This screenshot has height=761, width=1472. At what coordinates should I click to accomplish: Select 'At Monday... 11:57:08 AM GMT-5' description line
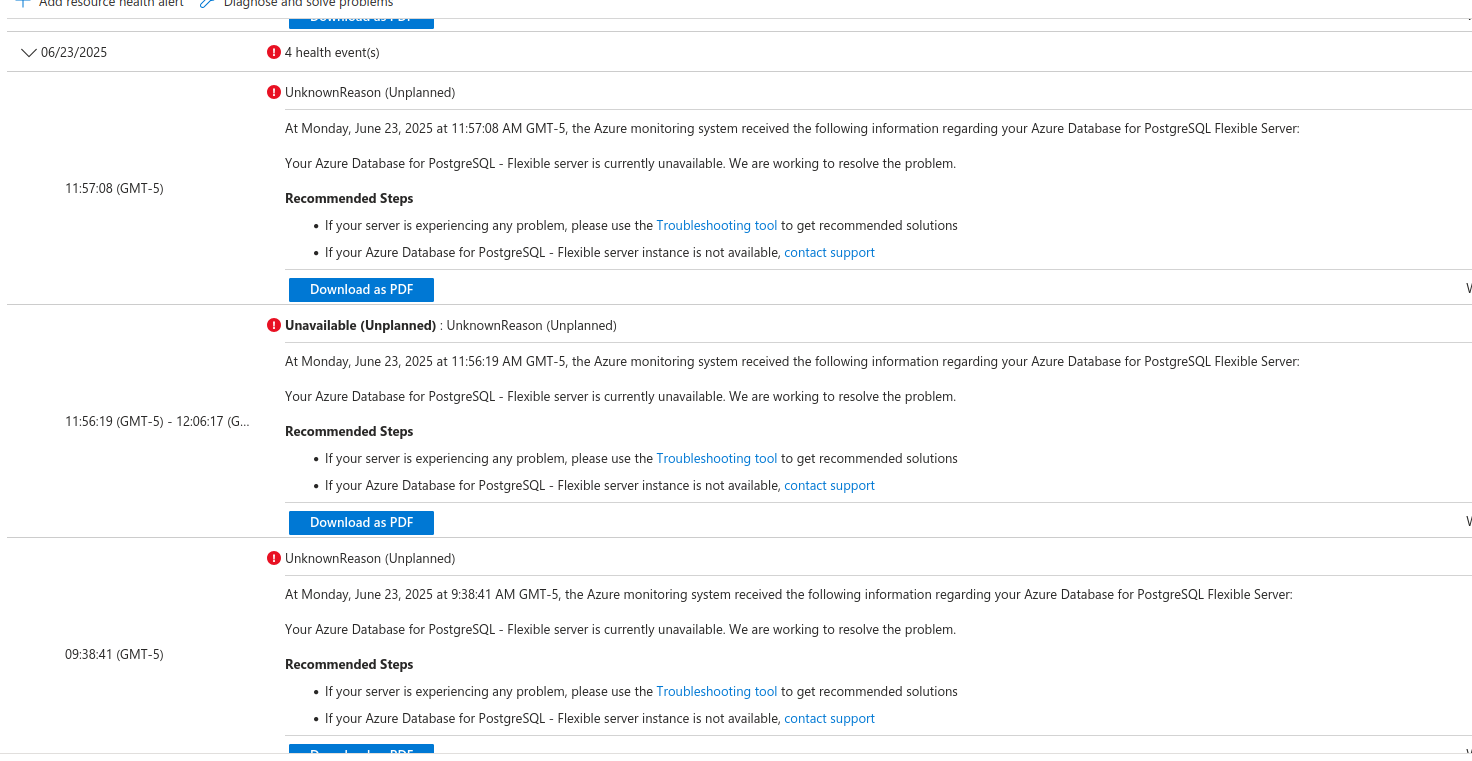792,128
